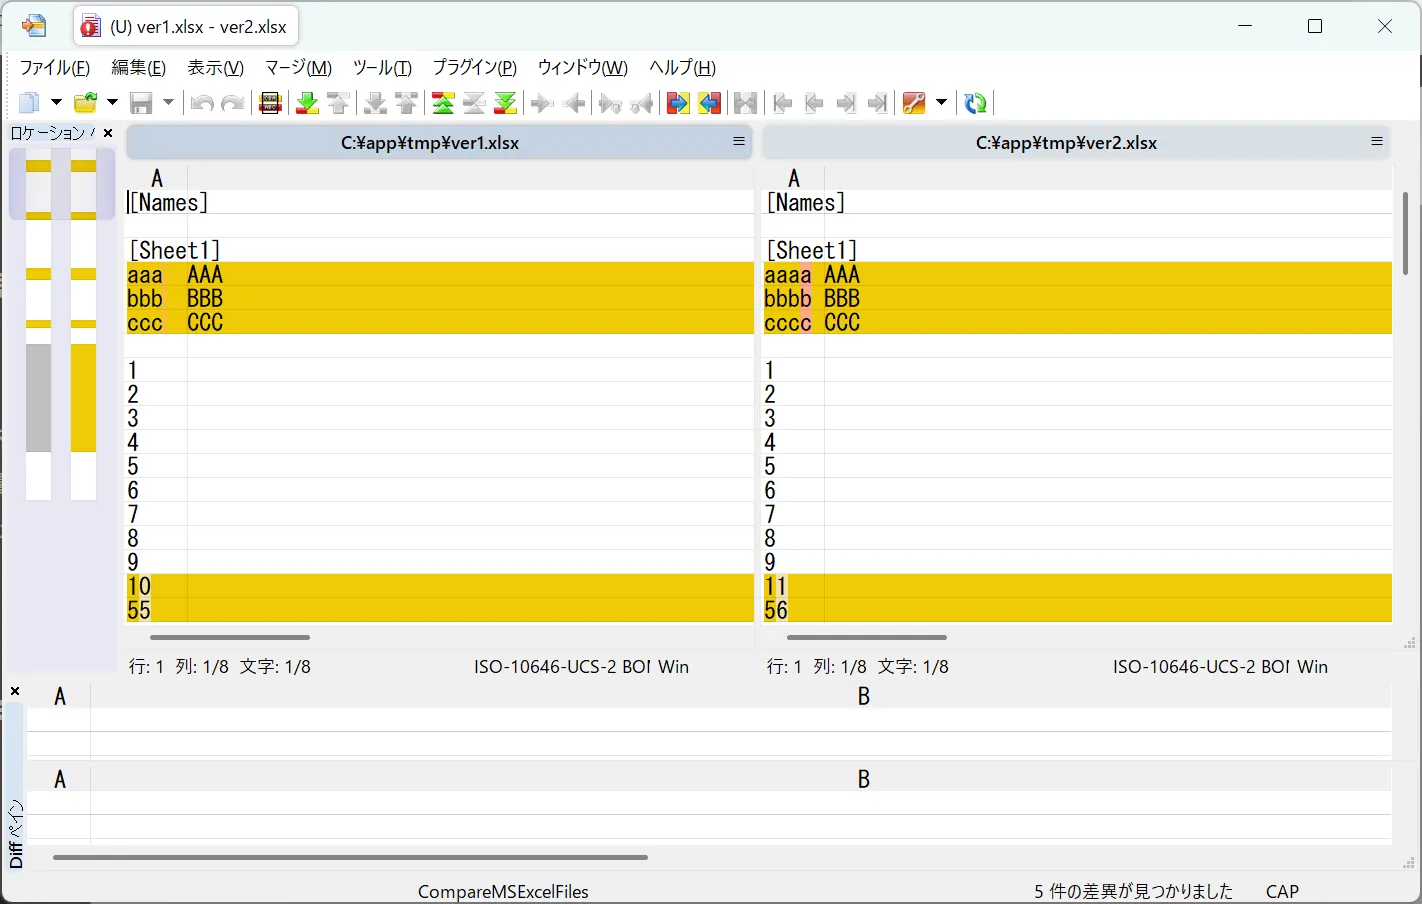This screenshot has height=904, width=1422.
Task: Click the Redo toolbar icon
Action: 233,103
